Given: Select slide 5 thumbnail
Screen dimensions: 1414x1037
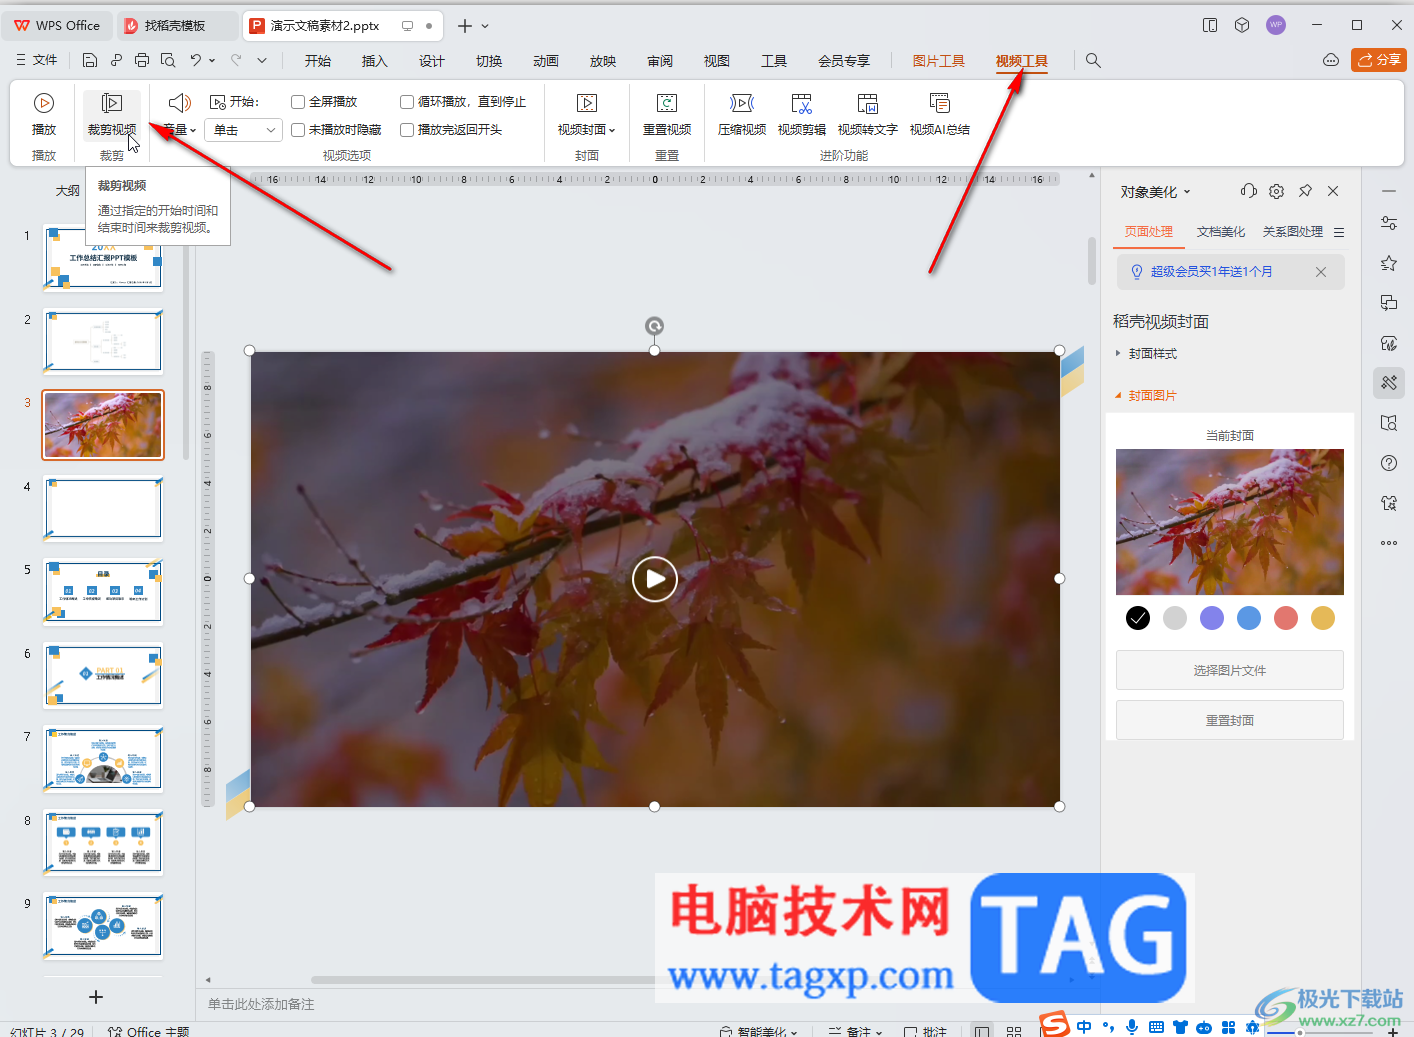Looking at the screenshot, I should click(103, 591).
